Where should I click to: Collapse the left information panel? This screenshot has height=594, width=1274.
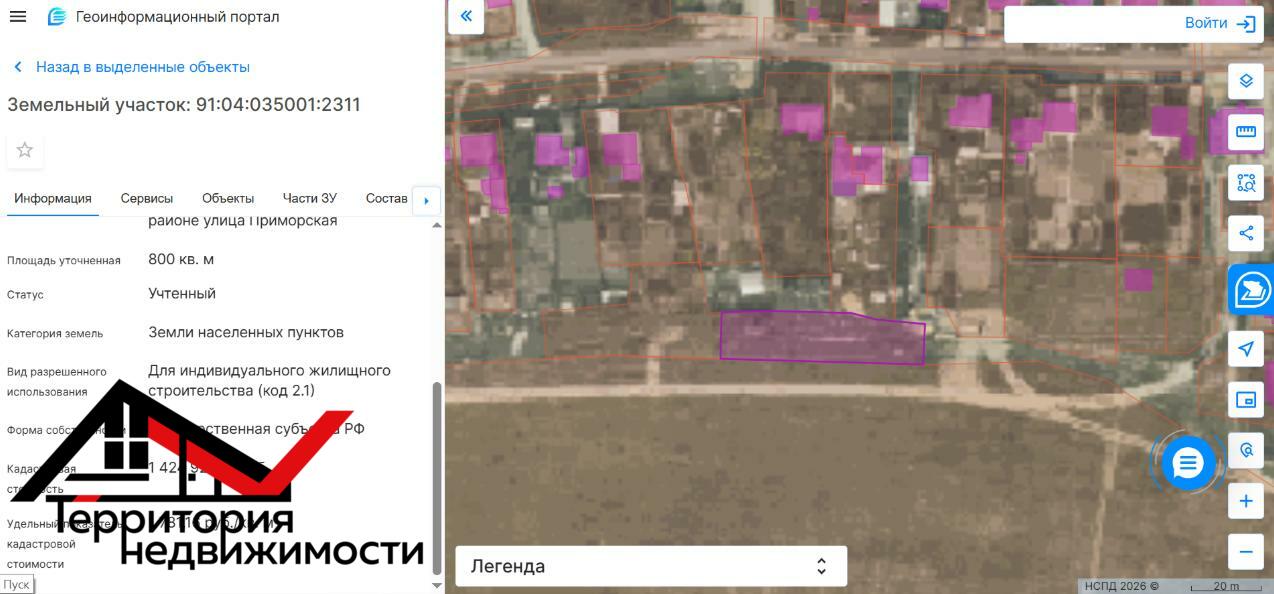(x=466, y=17)
